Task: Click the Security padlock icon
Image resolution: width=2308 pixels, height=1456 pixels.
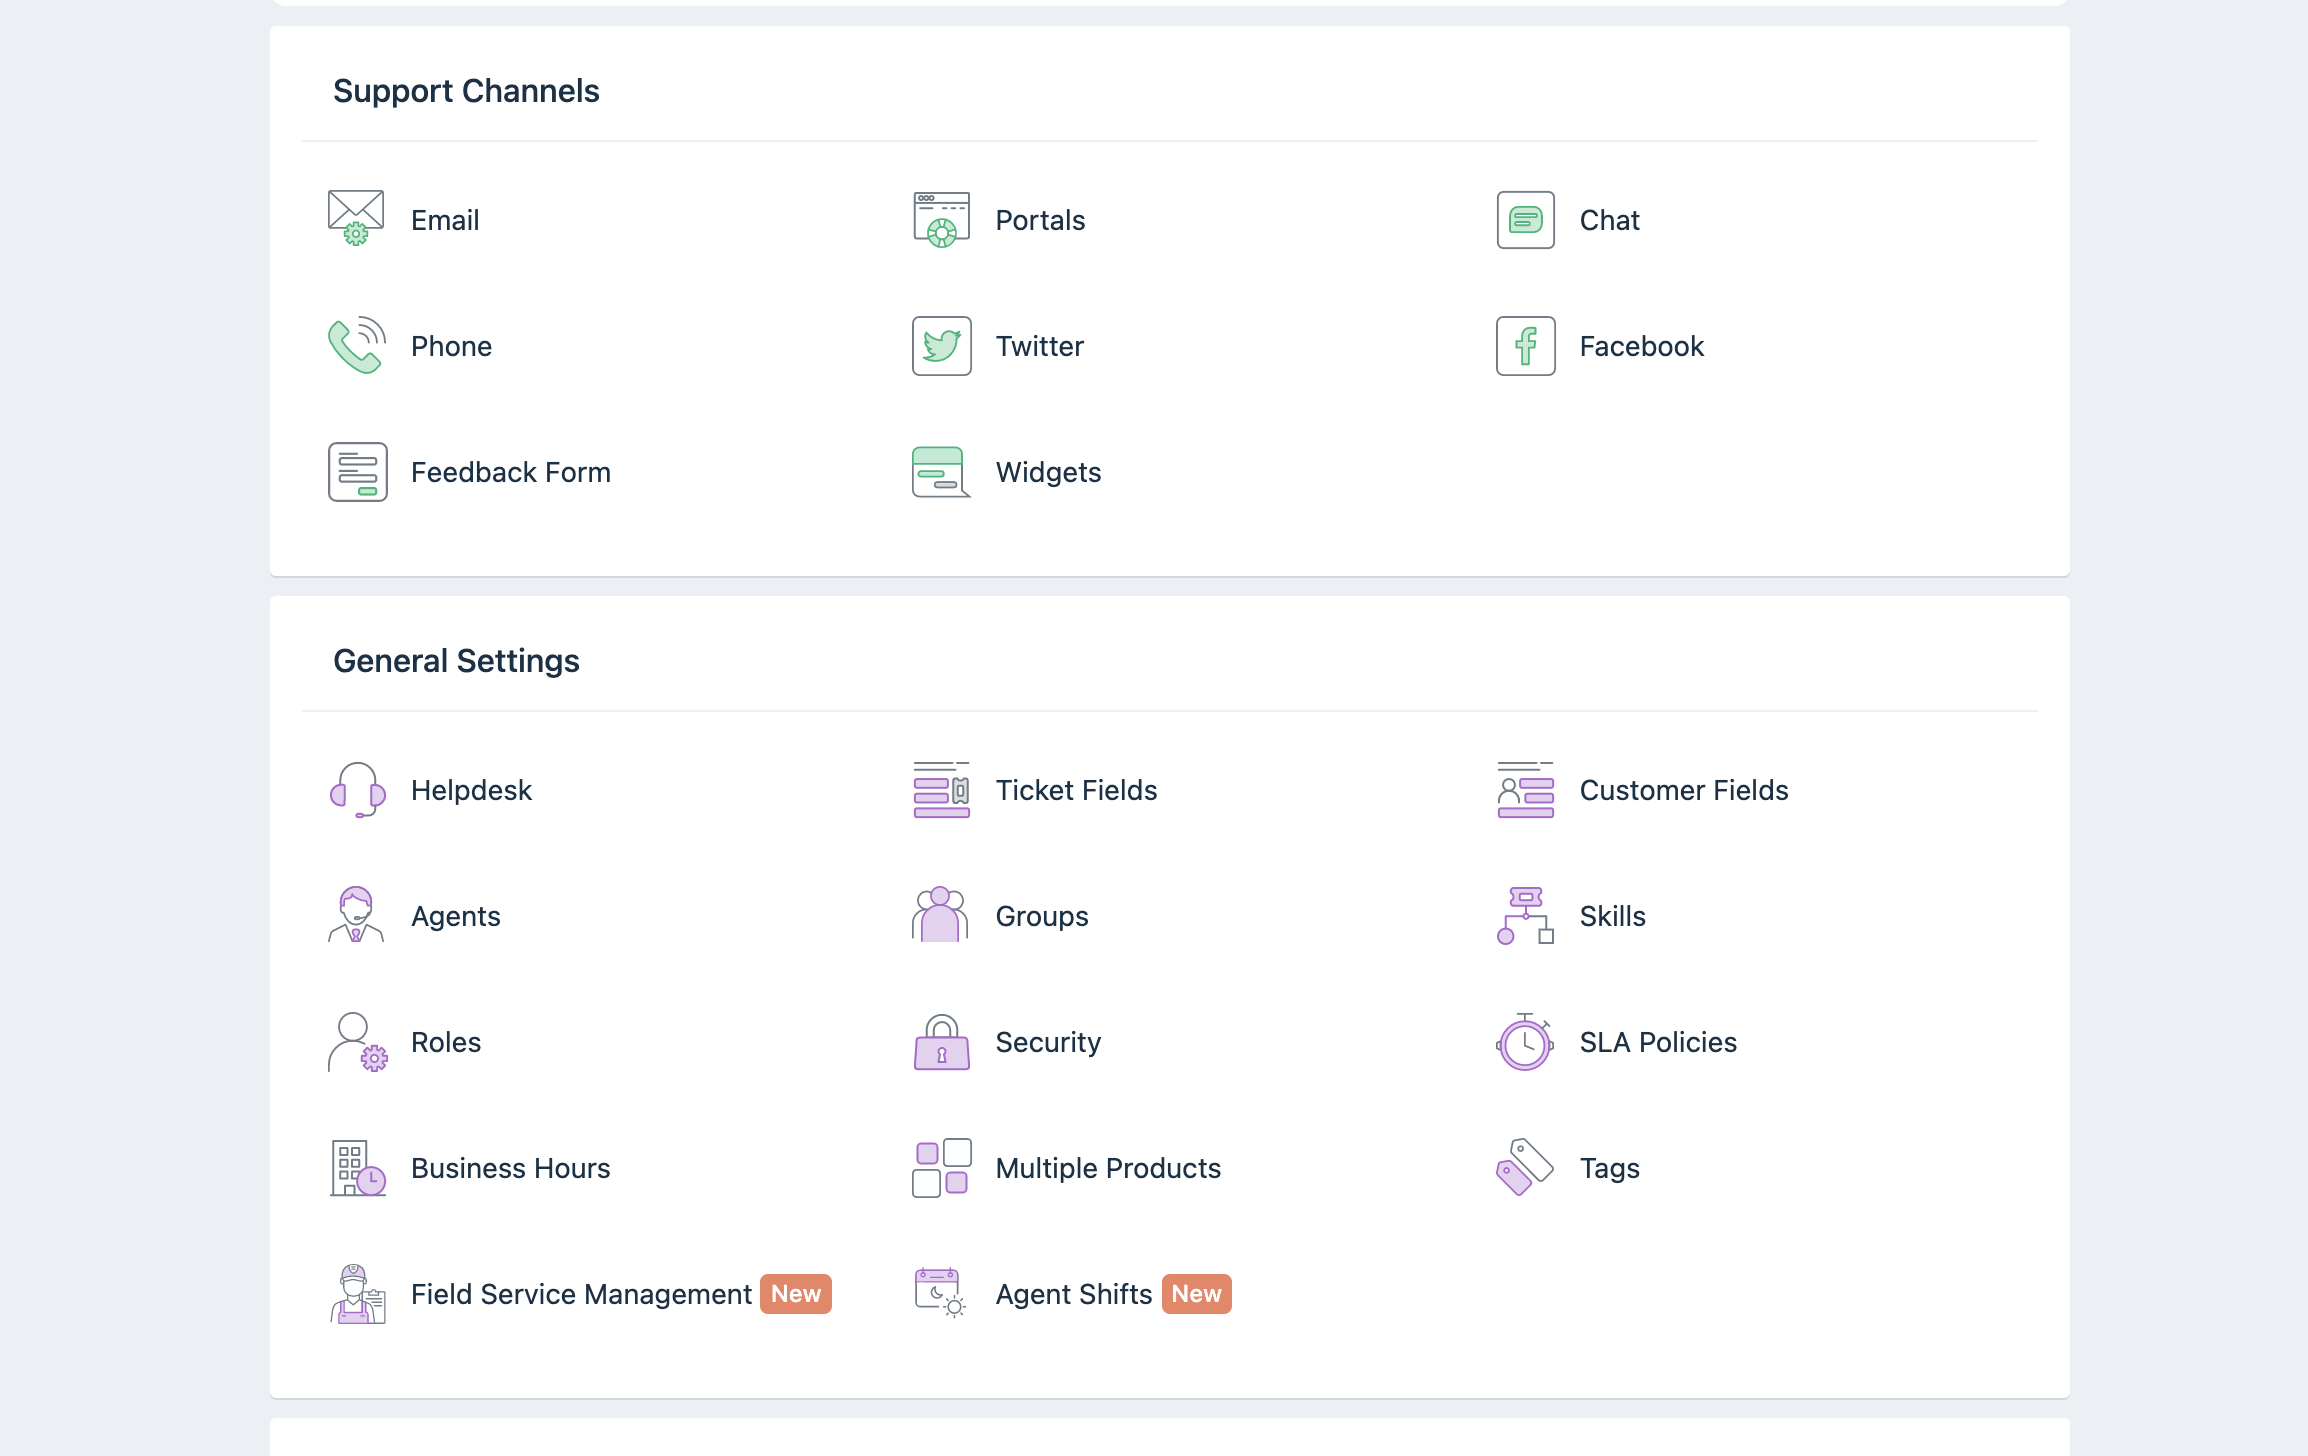Action: 941,1041
